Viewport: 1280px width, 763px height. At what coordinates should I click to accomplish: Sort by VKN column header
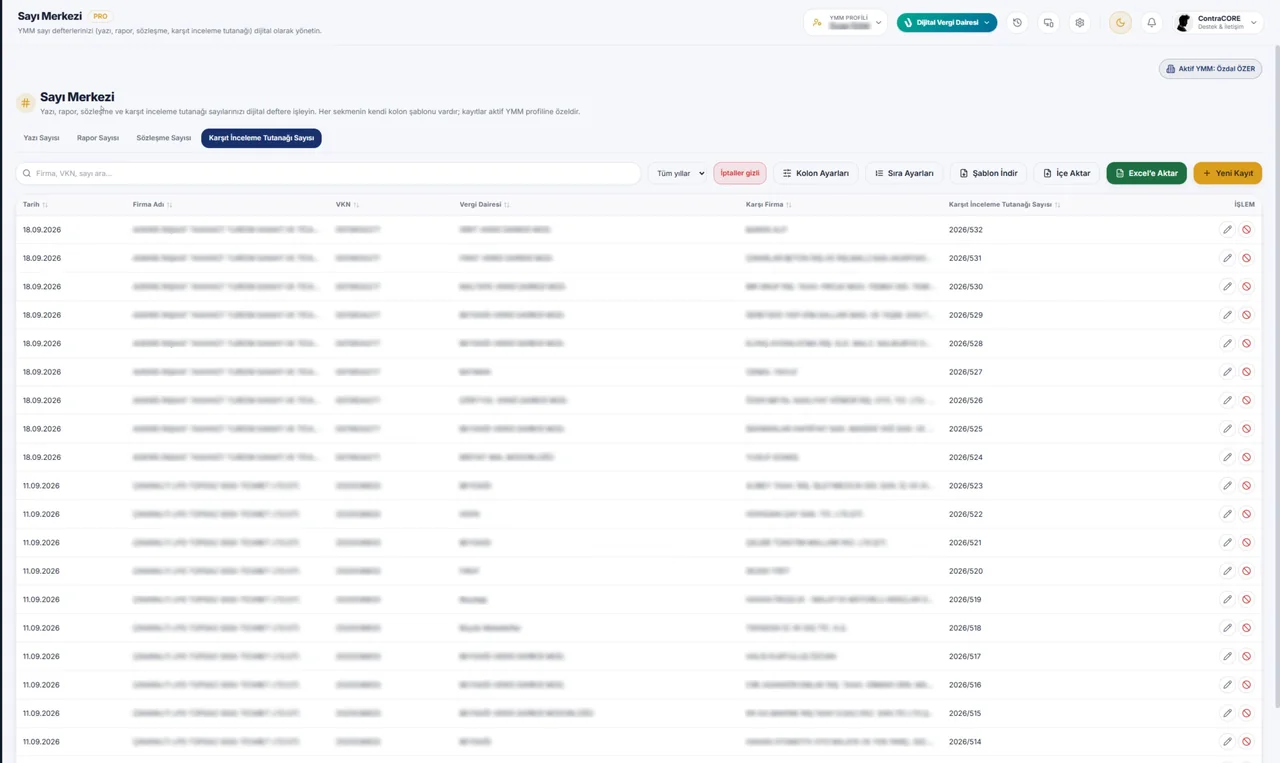pos(347,204)
